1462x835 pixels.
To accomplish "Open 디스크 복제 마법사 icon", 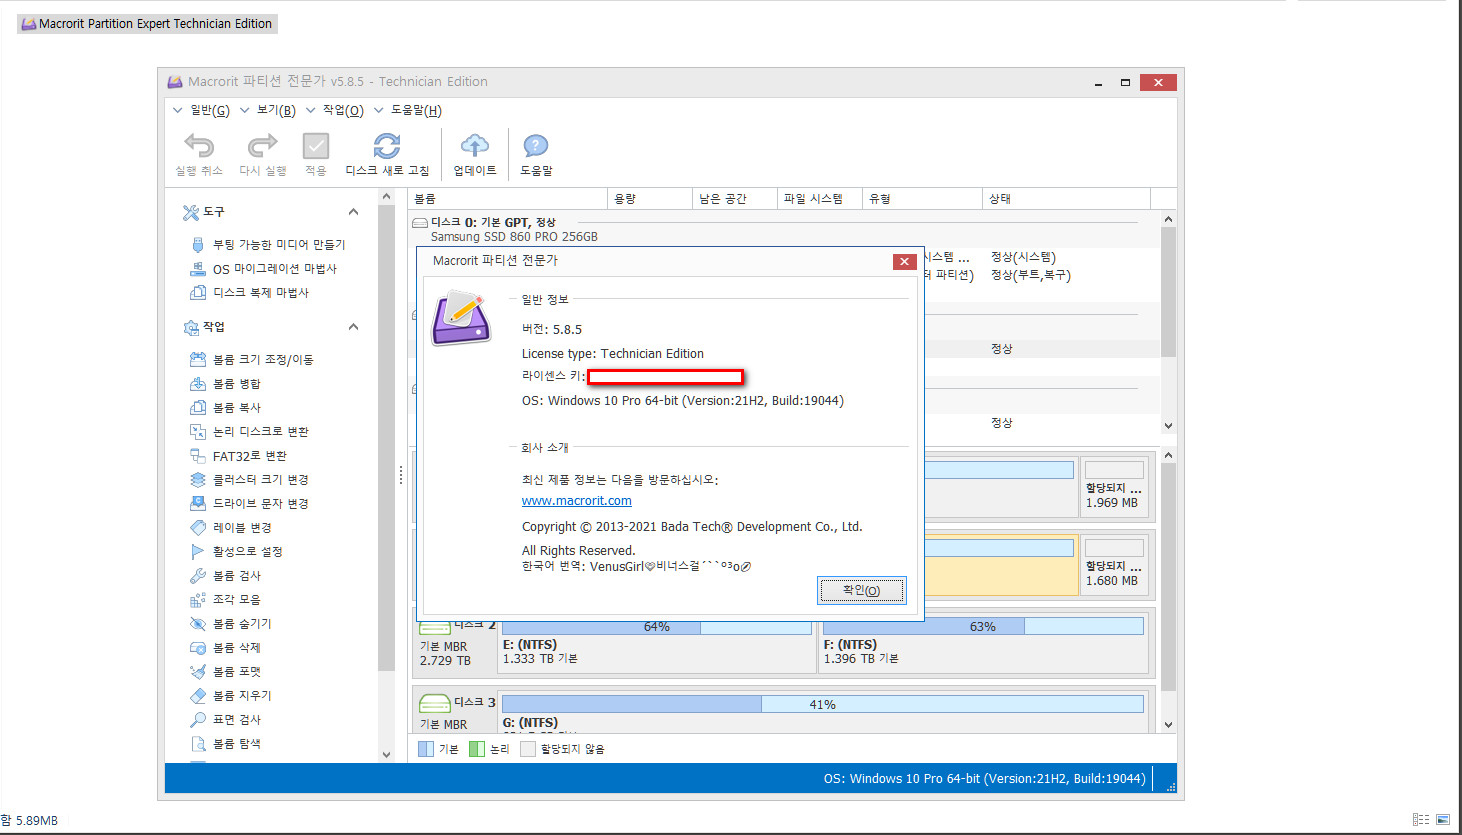I will [x=198, y=292].
